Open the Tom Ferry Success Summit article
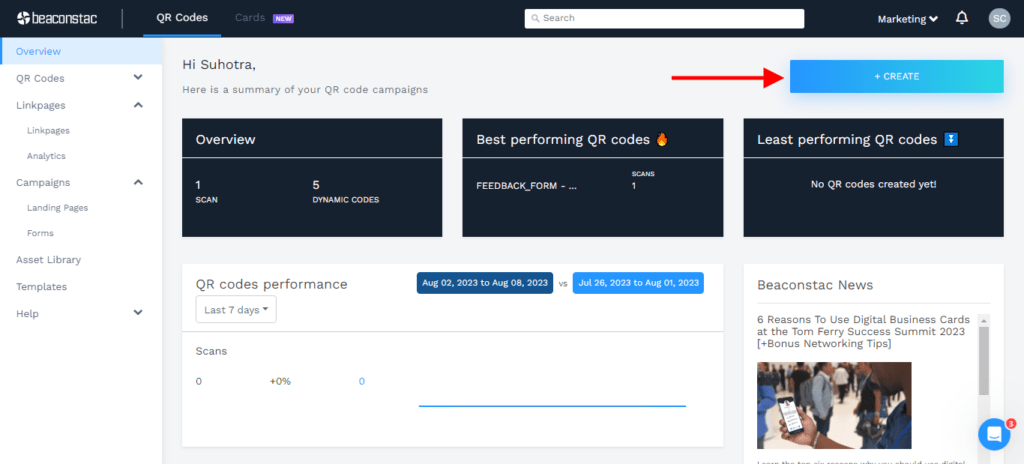The width and height of the screenshot is (1024, 464). point(863,331)
